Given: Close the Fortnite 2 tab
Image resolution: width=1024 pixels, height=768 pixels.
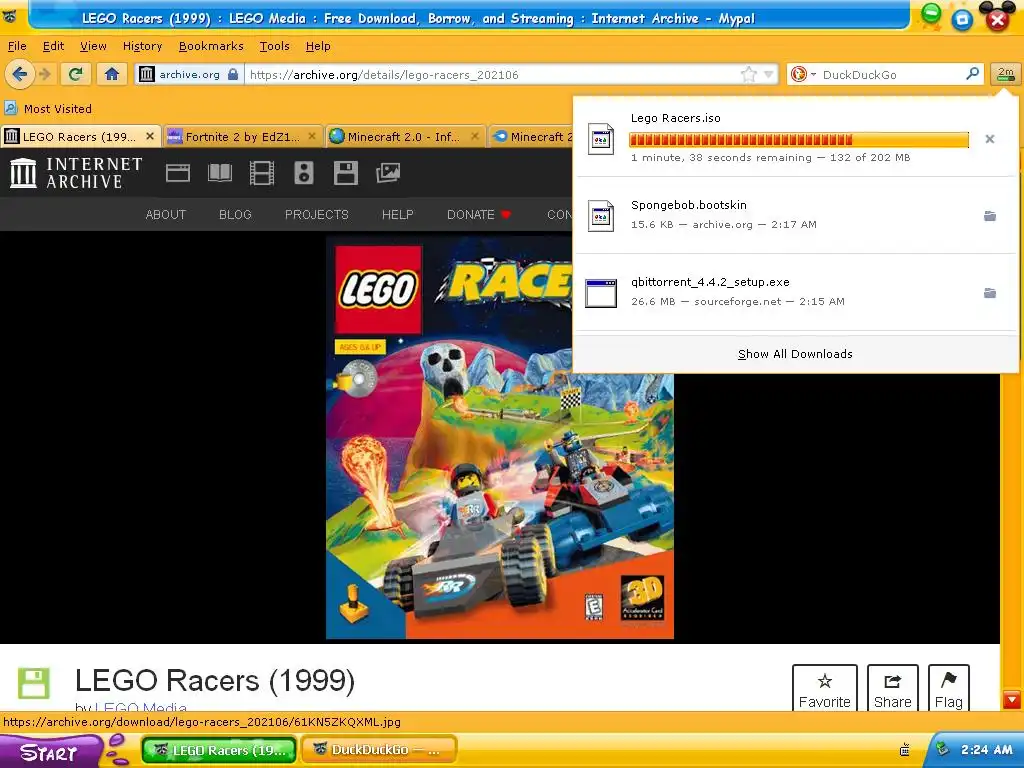Looking at the screenshot, I should [312, 136].
